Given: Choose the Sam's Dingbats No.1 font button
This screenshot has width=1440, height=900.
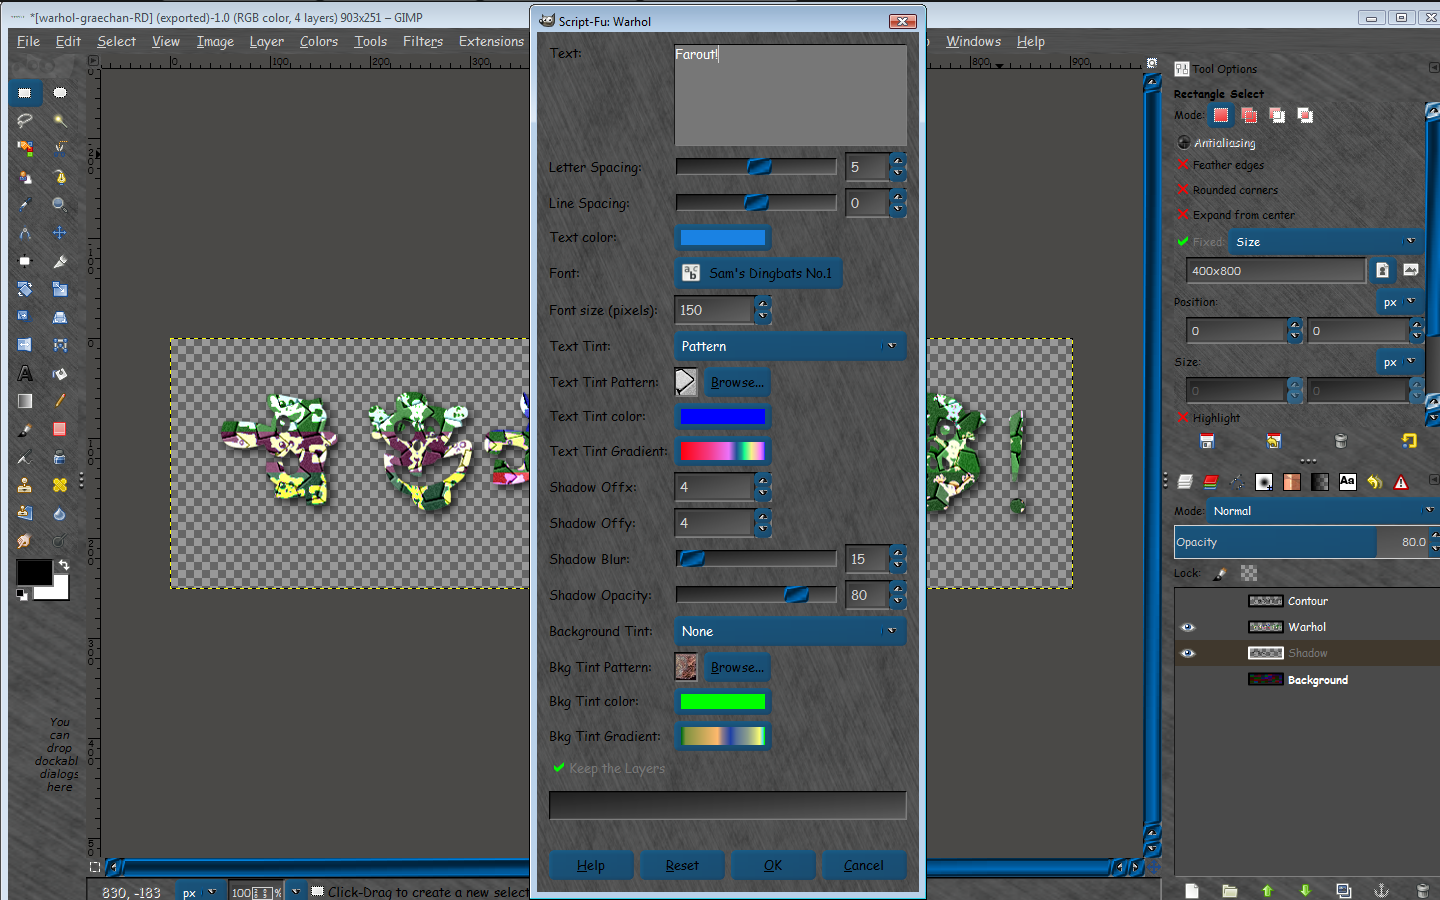Looking at the screenshot, I should pos(759,273).
